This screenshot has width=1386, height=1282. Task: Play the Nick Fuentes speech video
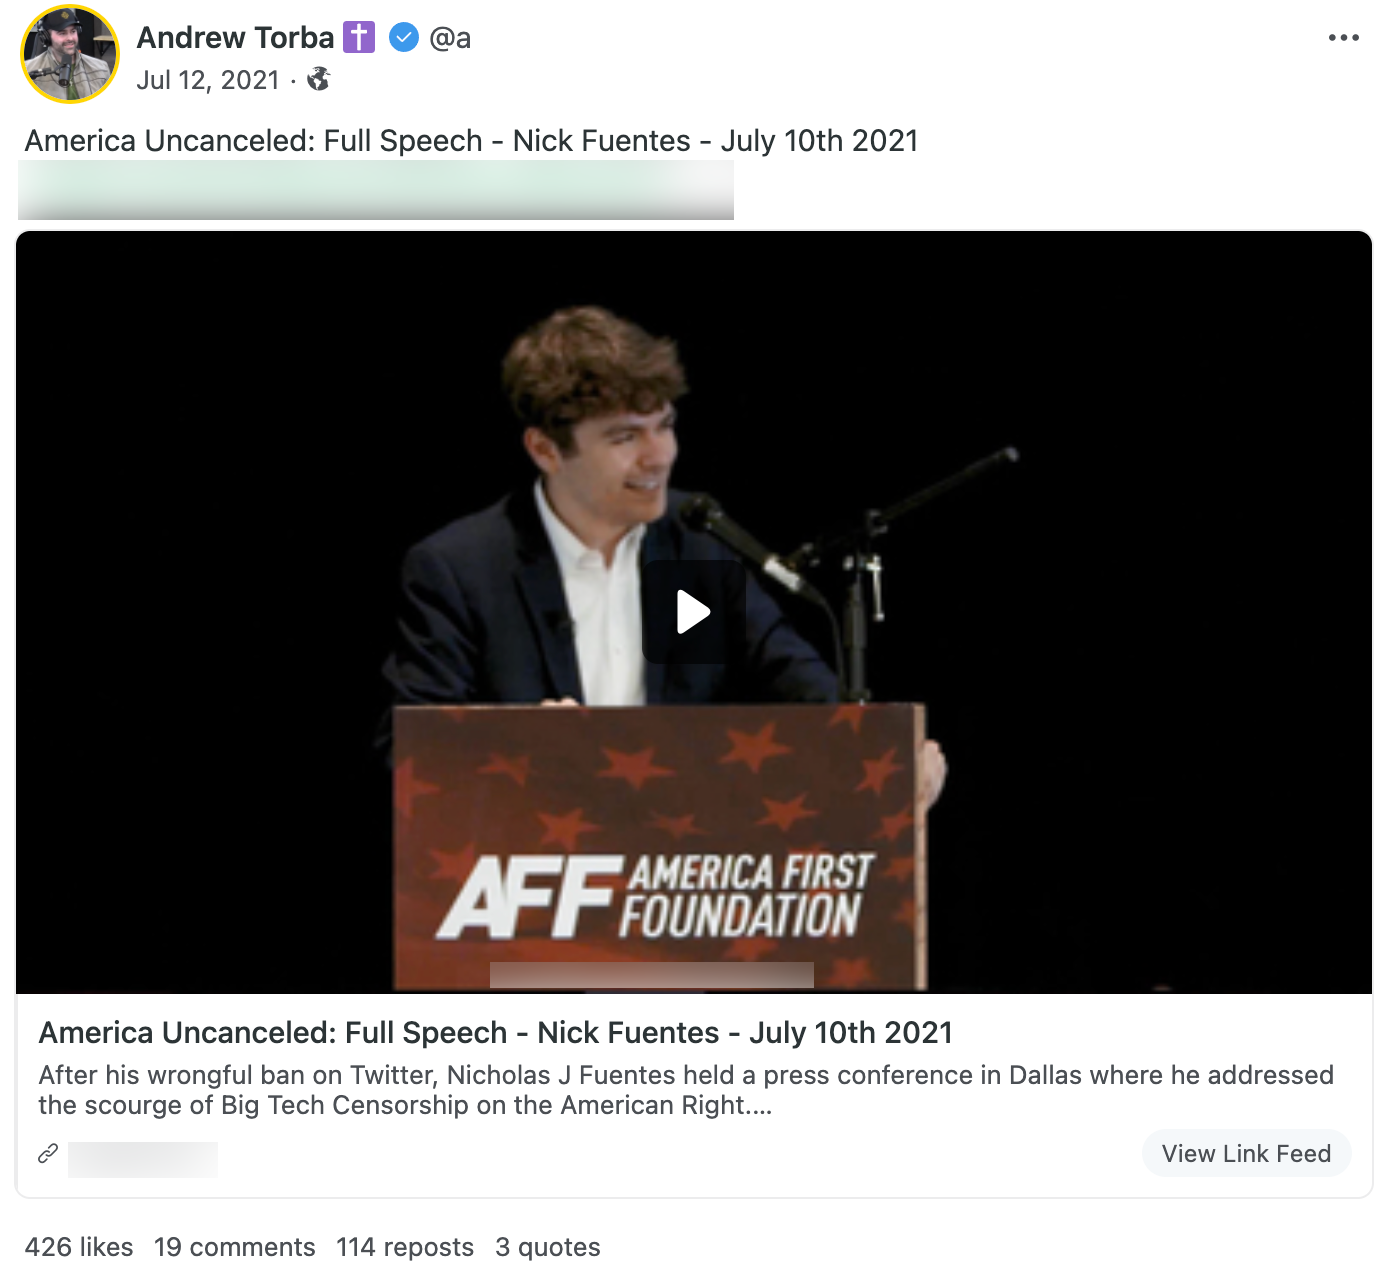693,612
